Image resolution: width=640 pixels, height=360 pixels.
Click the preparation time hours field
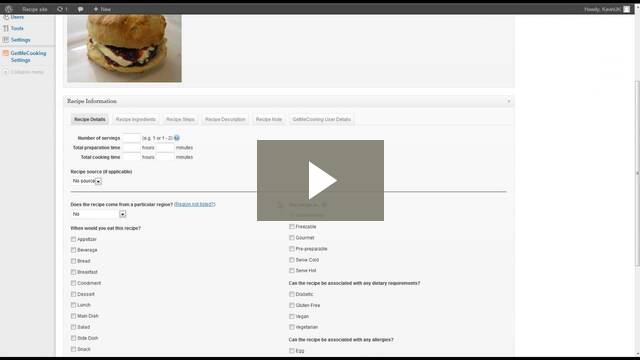coord(131,147)
